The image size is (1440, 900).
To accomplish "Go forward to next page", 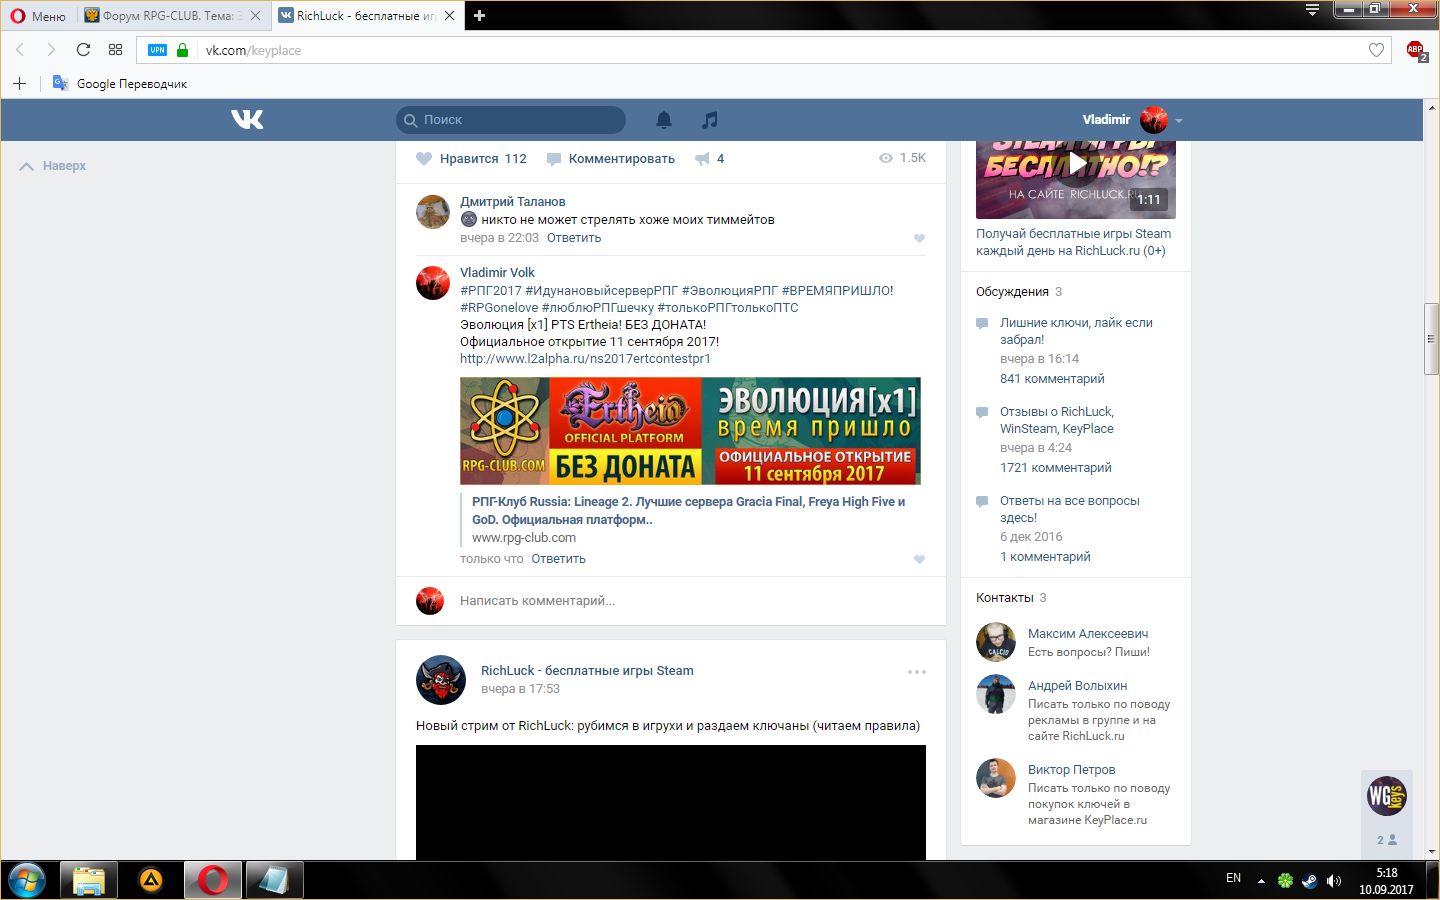I will click(x=51, y=50).
